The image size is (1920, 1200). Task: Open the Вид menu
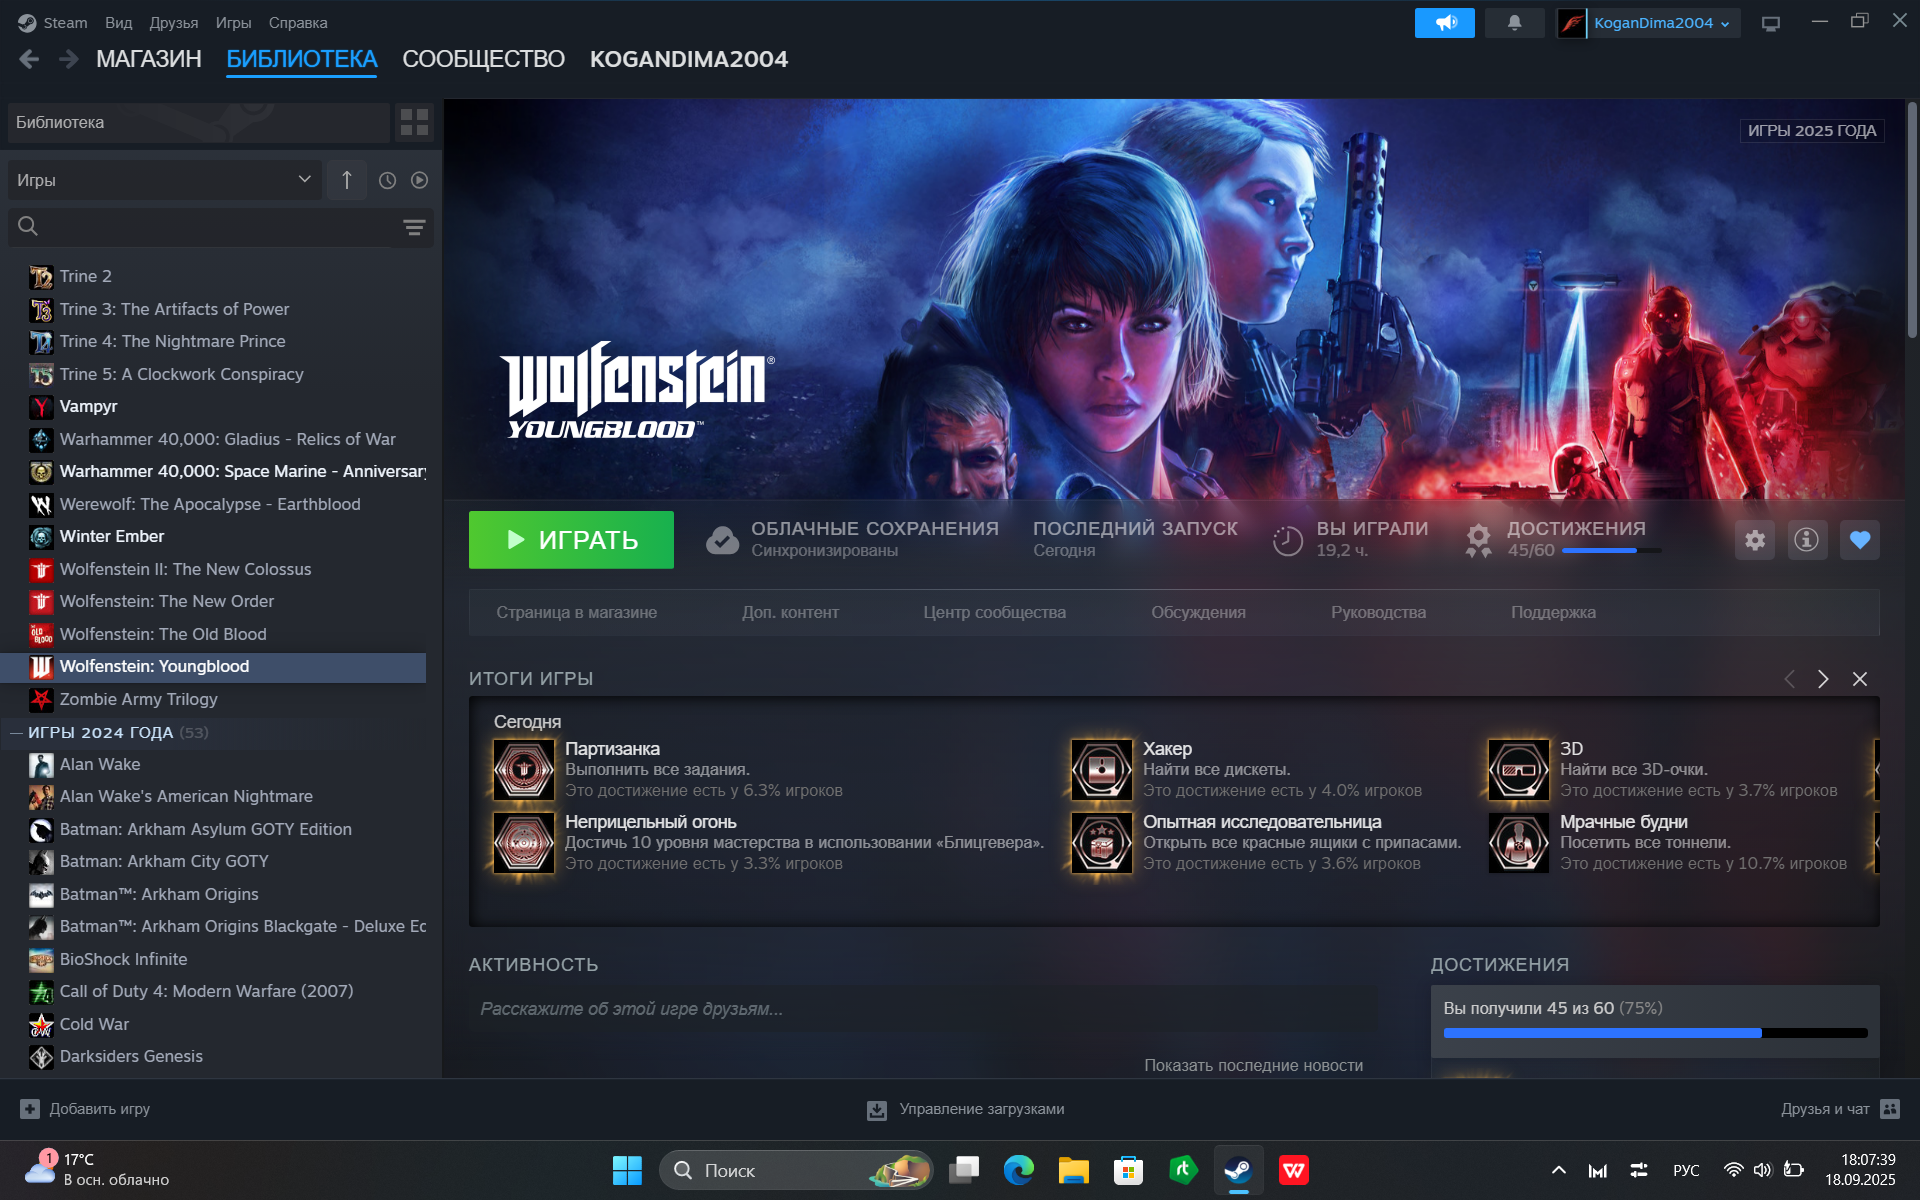[x=118, y=22]
